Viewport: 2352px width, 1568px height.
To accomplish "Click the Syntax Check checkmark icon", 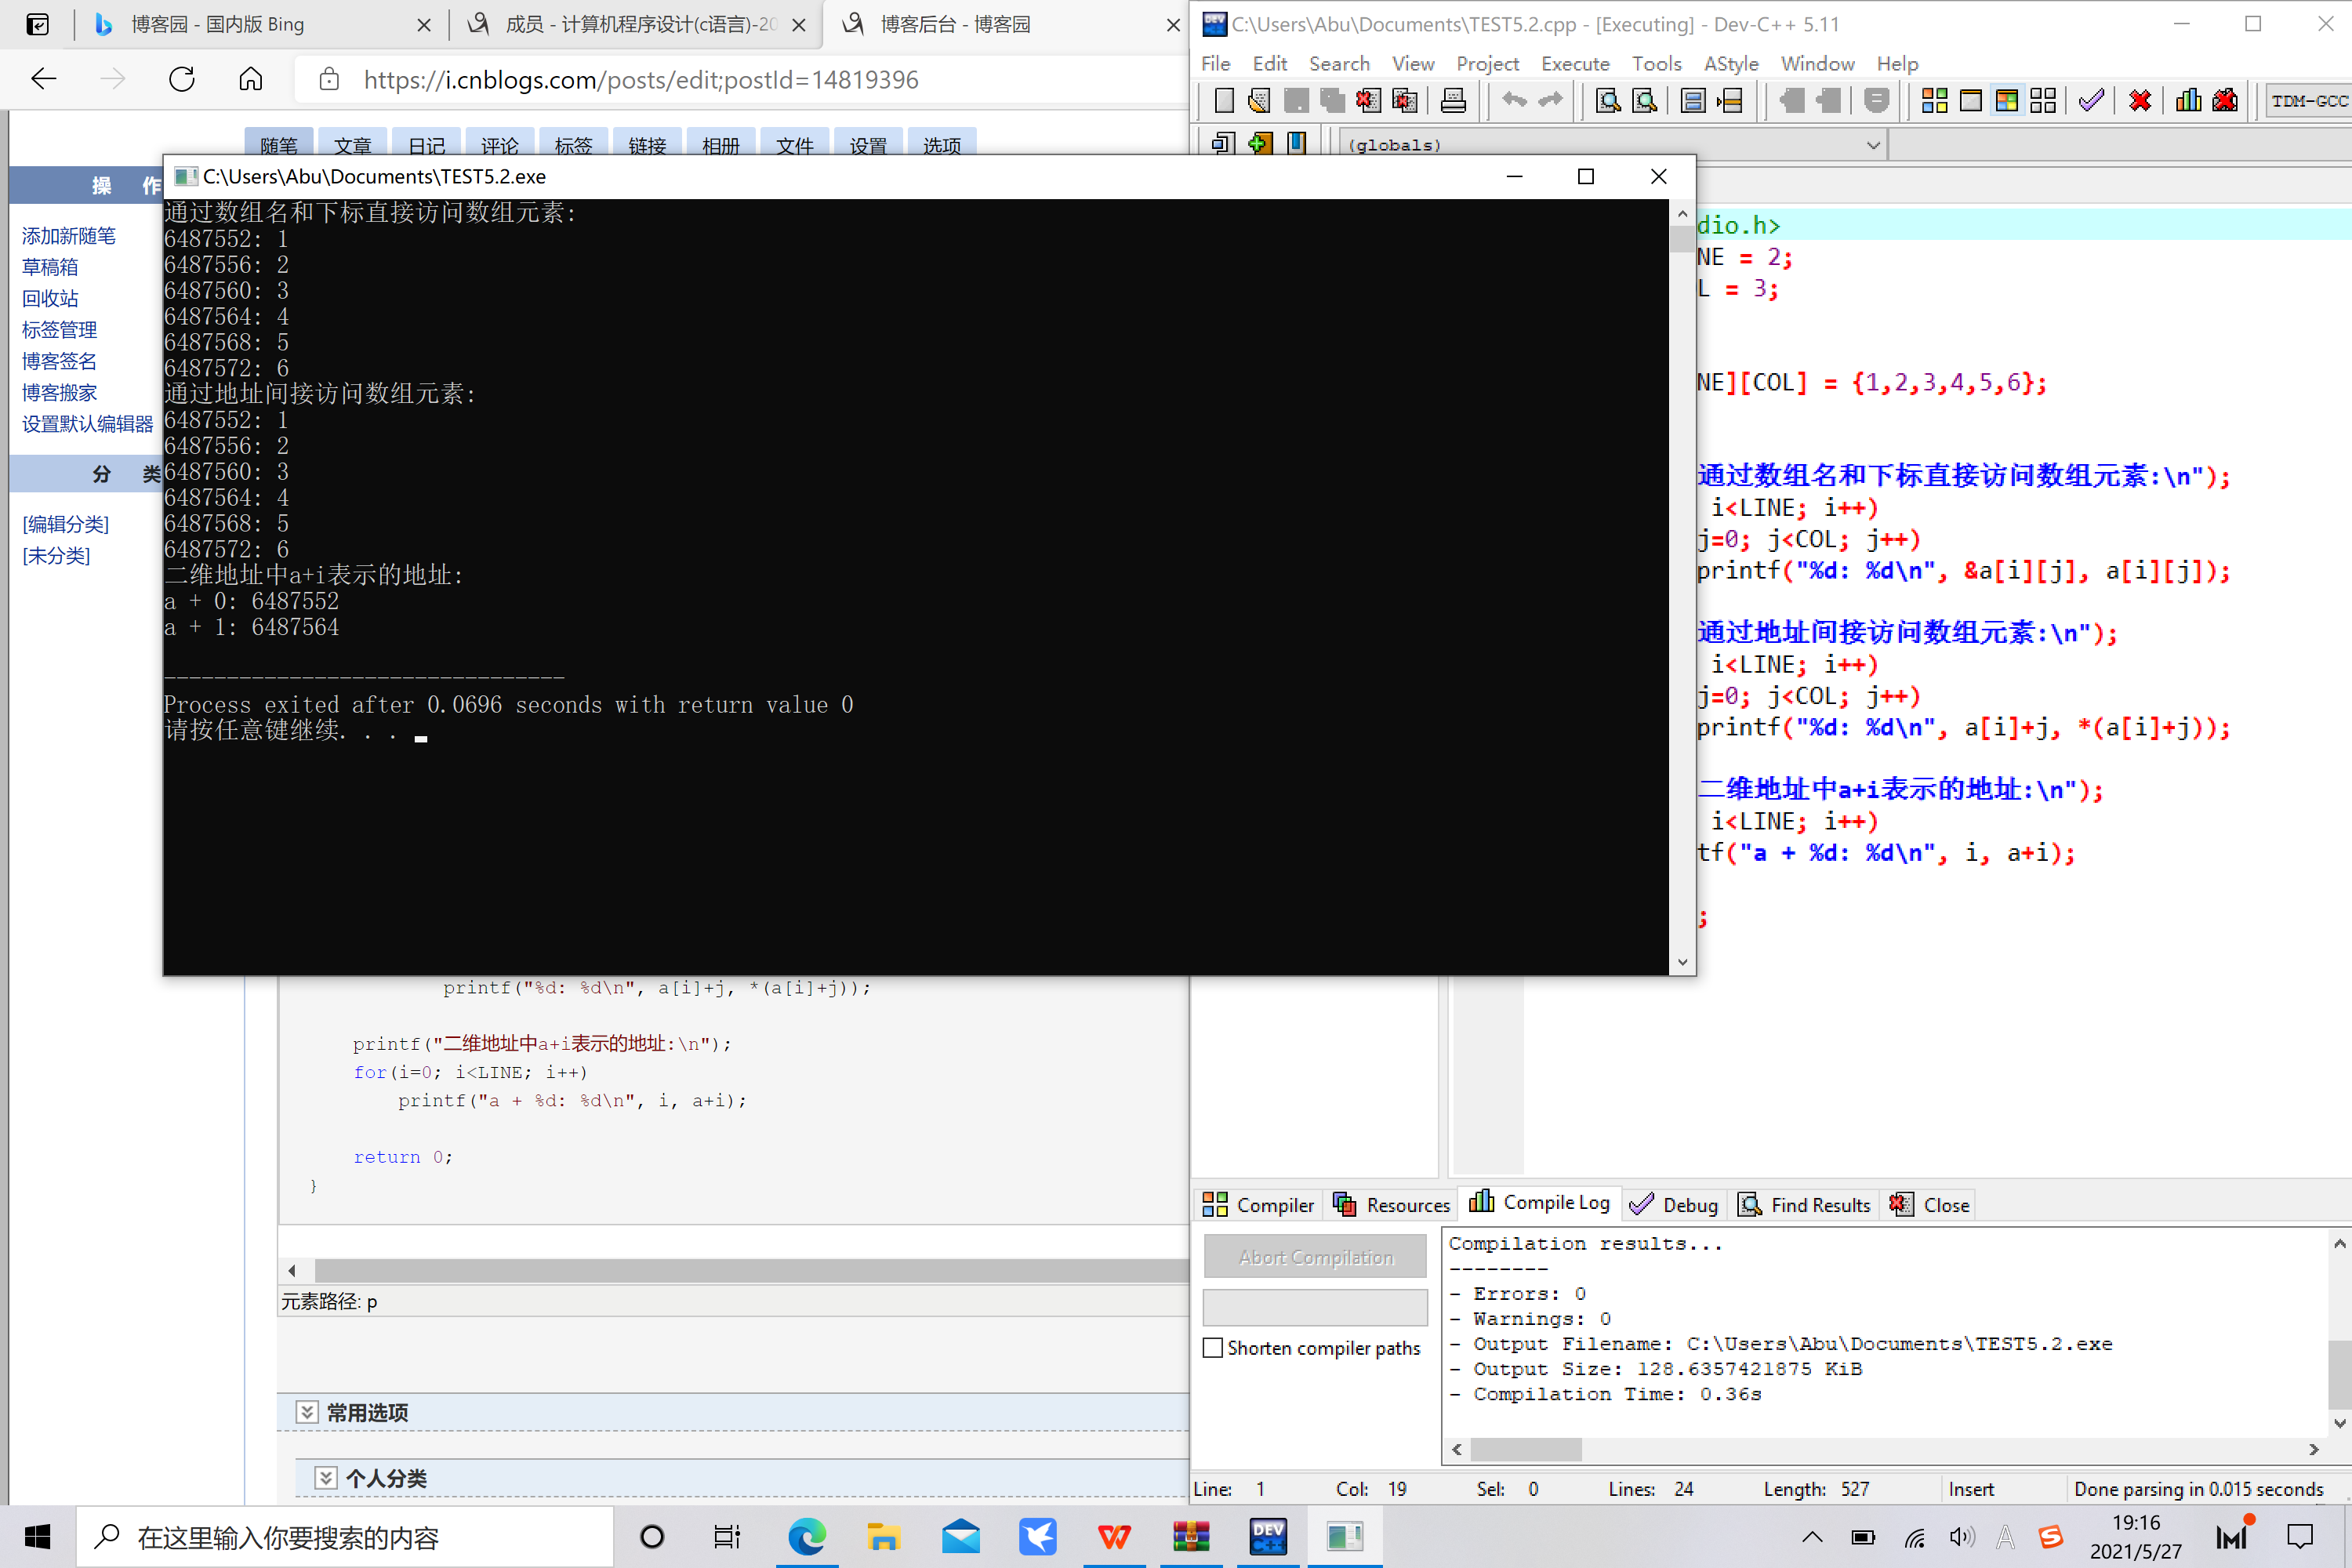I will pos(2091,101).
